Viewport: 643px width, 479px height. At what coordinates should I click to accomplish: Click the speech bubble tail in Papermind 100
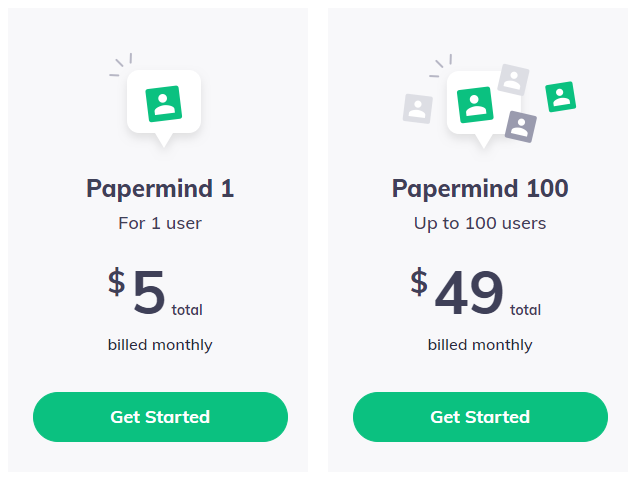(483, 141)
